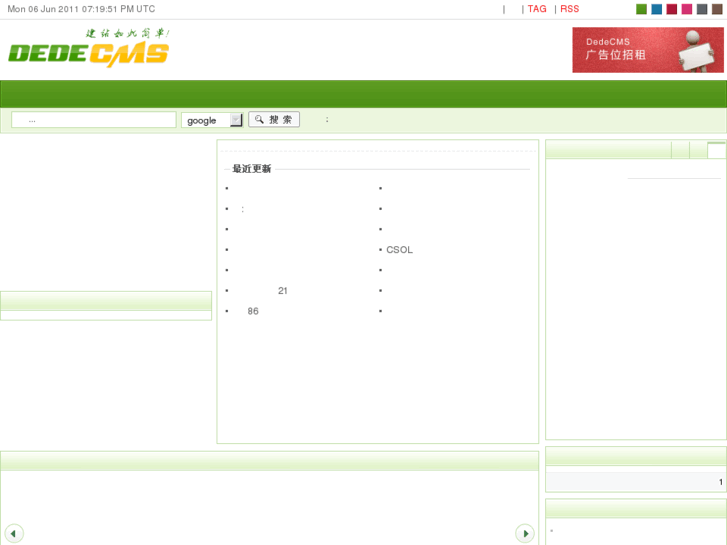The image size is (727, 545).
Task: Open the TAG link in header
Action: 537,9
